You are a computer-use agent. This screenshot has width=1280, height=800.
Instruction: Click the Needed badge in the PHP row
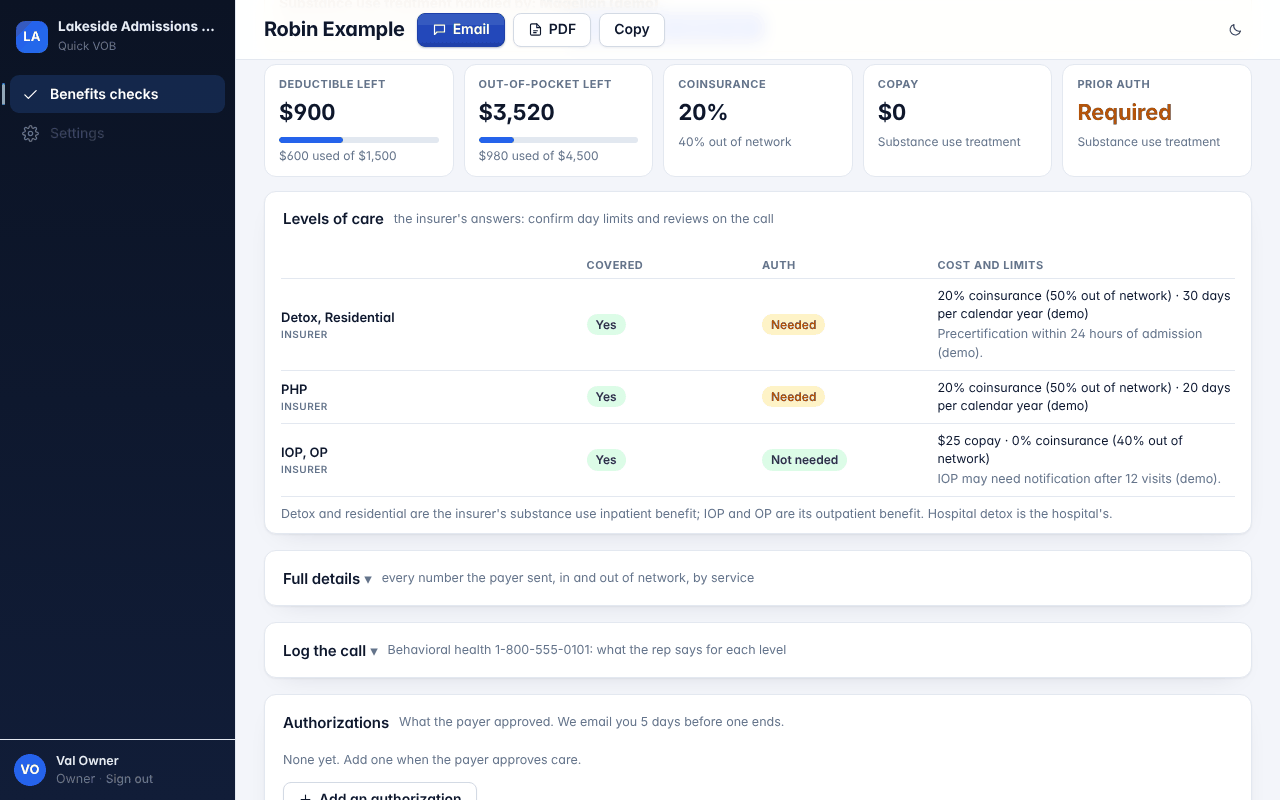tap(794, 397)
